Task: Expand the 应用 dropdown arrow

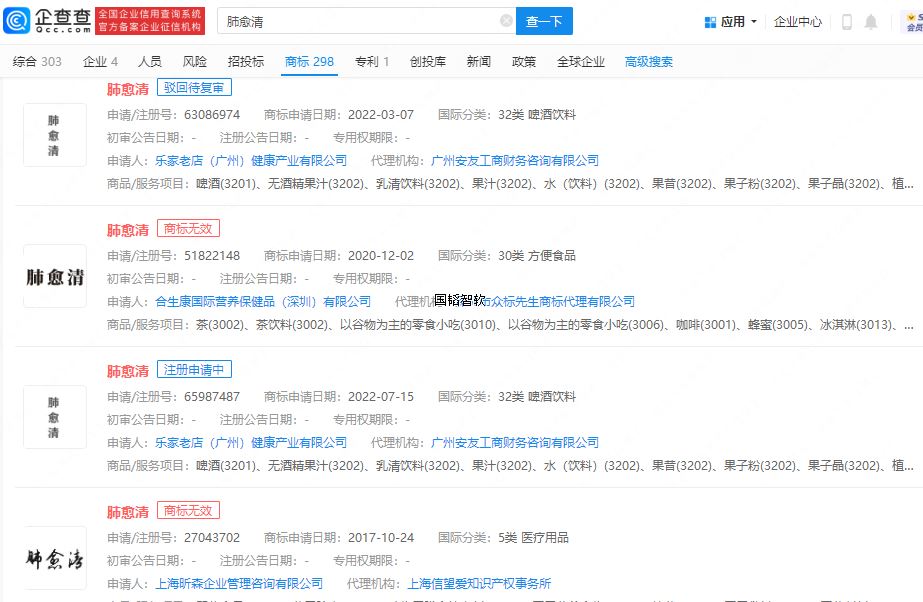Action: tap(753, 22)
